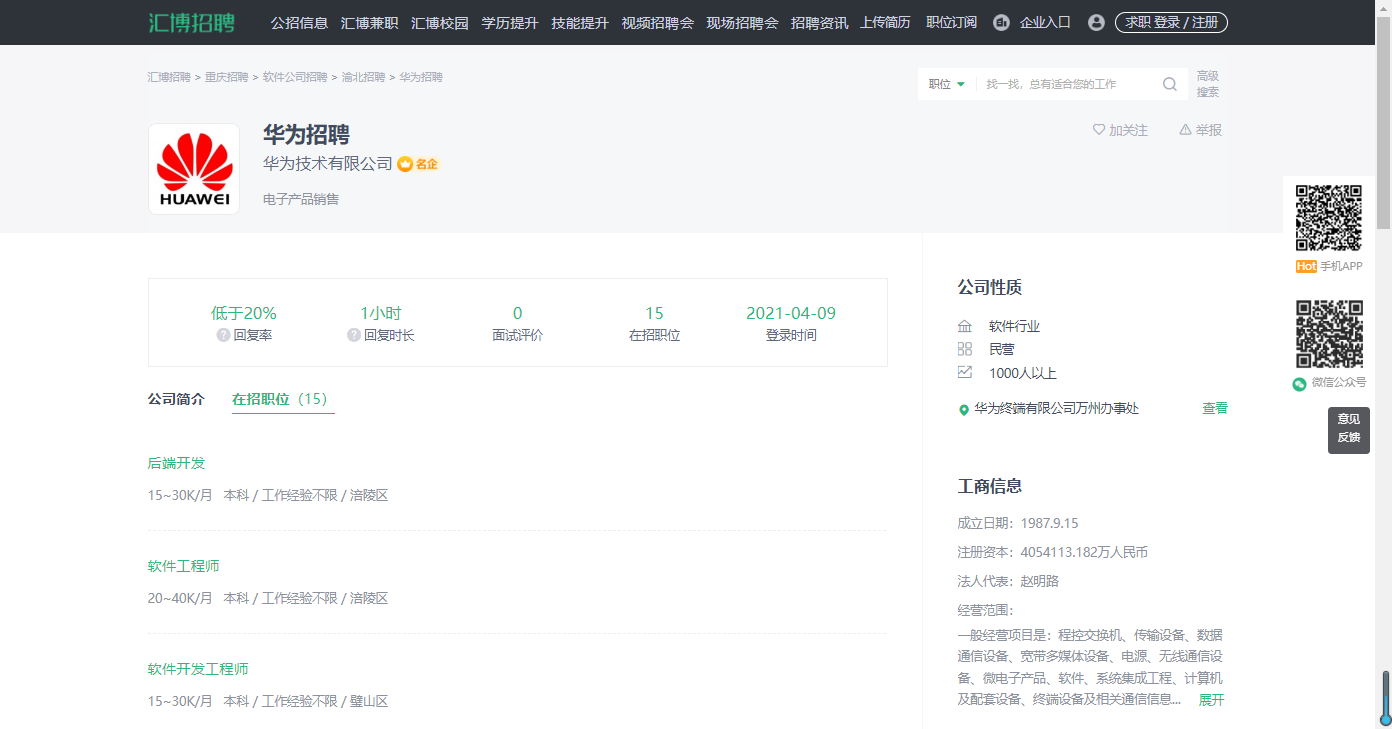Click the 华为招聘 breadcrumb item

(x=421, y=77)
